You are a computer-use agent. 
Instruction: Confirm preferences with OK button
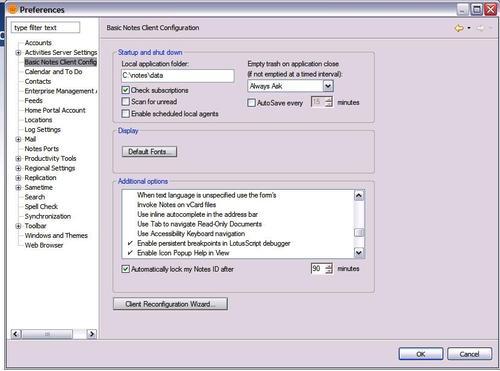click(x=421, y=354)
